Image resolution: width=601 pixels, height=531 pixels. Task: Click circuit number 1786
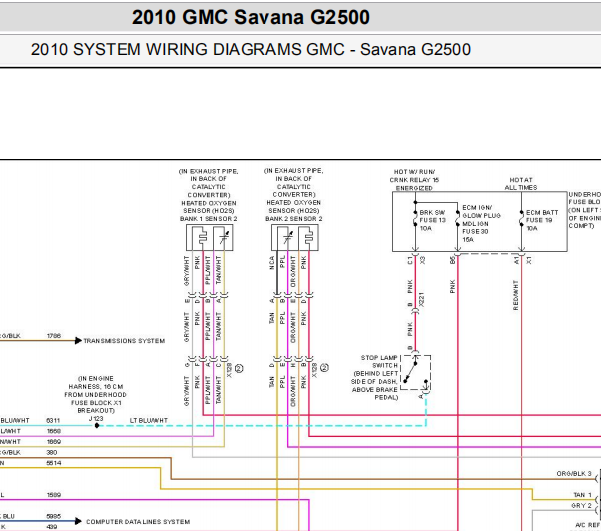[54, 336]
